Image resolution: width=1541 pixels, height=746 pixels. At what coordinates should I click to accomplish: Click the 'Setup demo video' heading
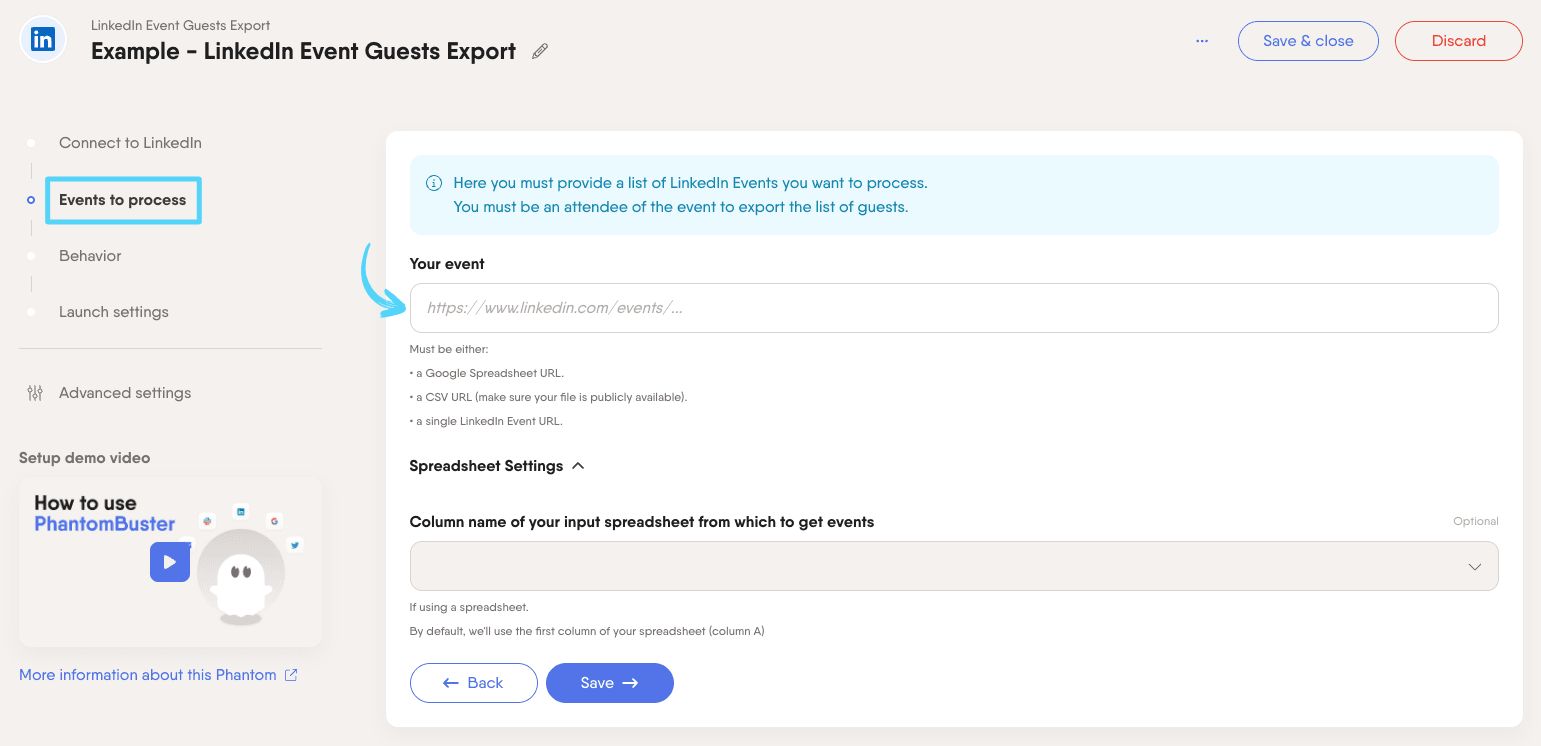click(x=85, y=458)
